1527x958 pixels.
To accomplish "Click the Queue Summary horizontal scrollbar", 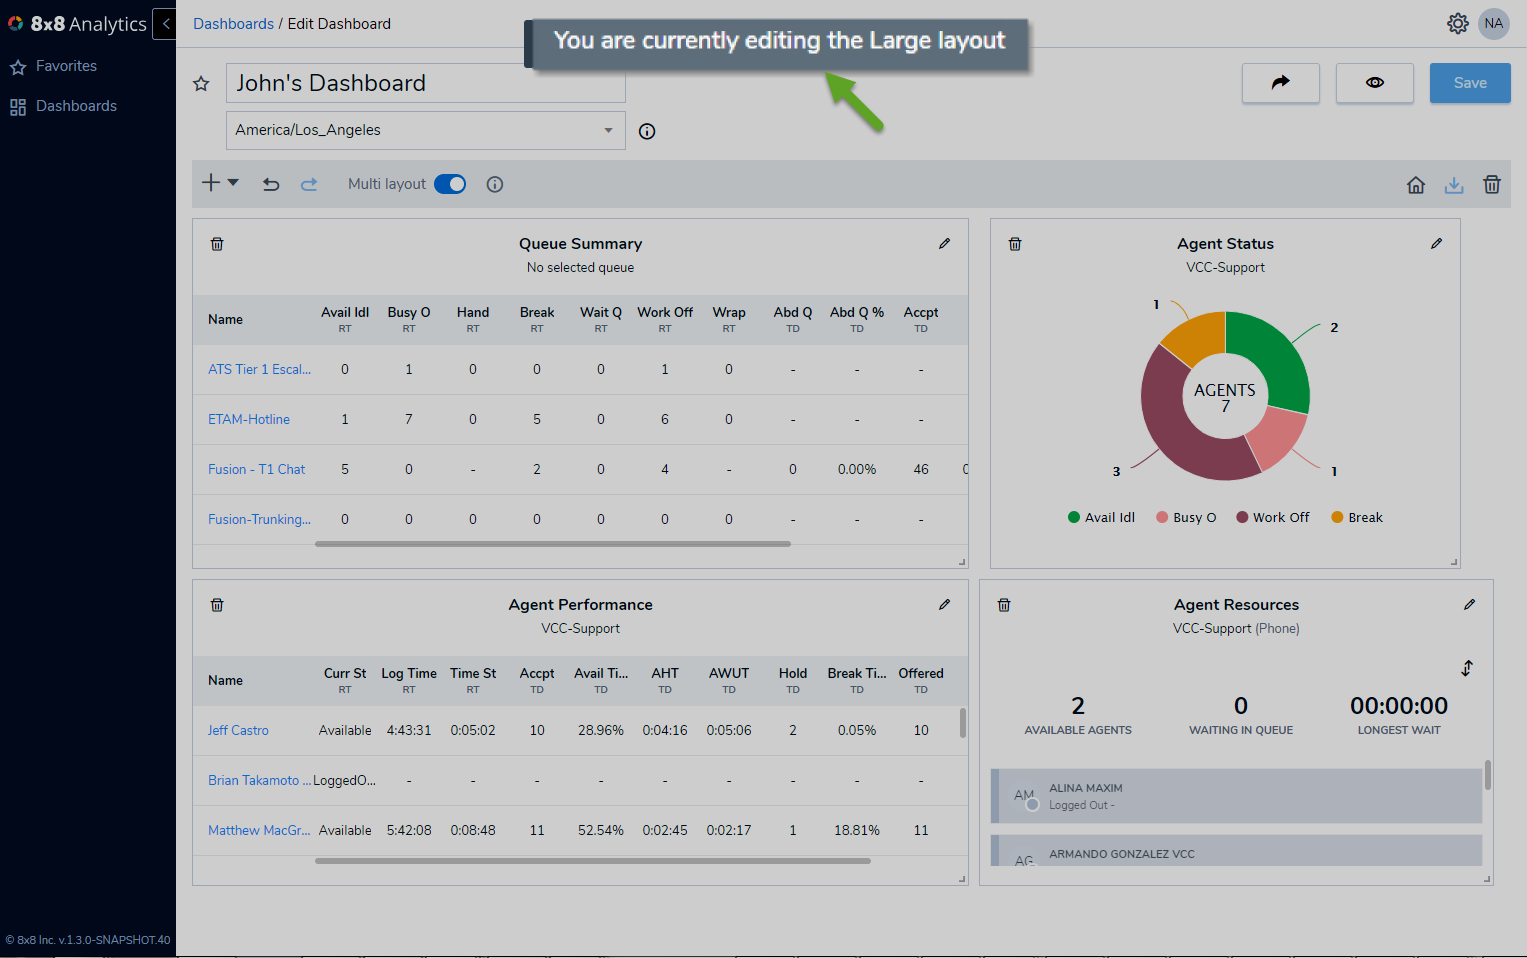I will click(553, 544).
